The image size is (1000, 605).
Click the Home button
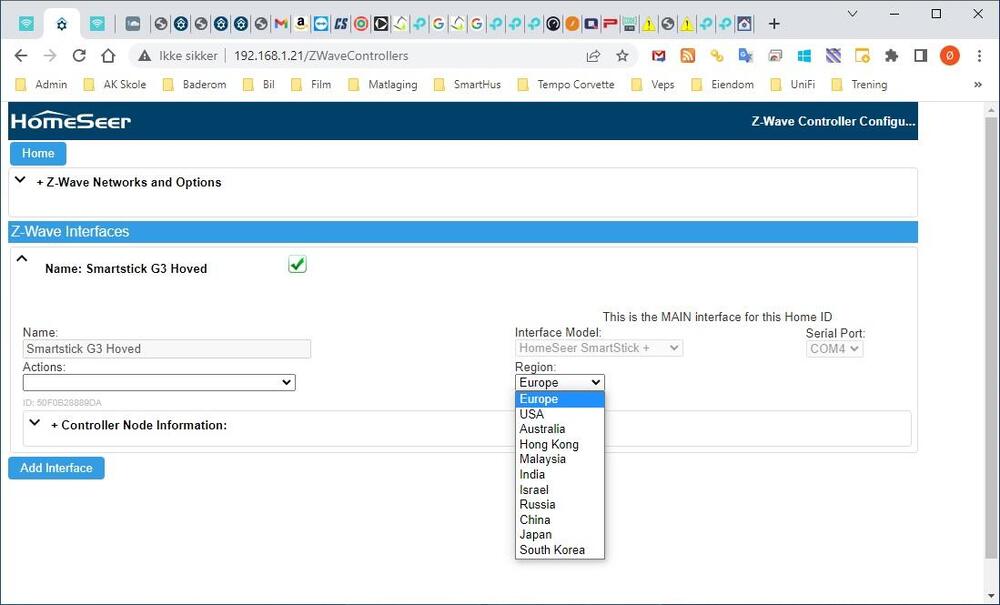point(38,153)
